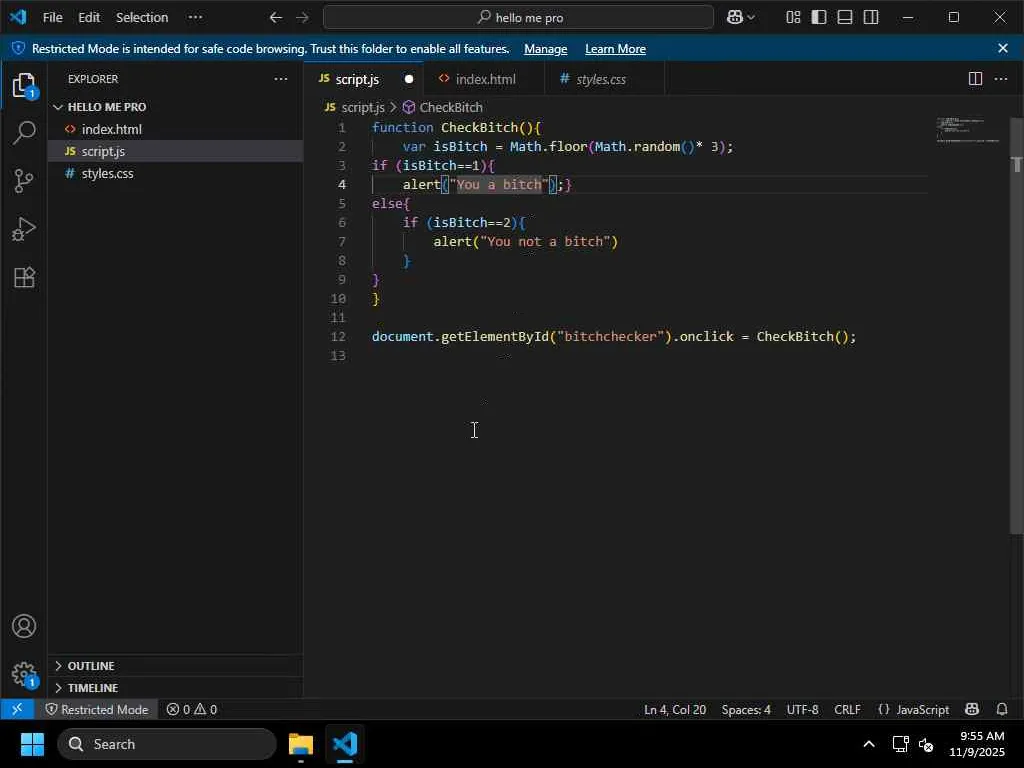Viewport: 1024px width, 768px height.
Task: Switch to the index.html tab
Action: click(485, 79)
